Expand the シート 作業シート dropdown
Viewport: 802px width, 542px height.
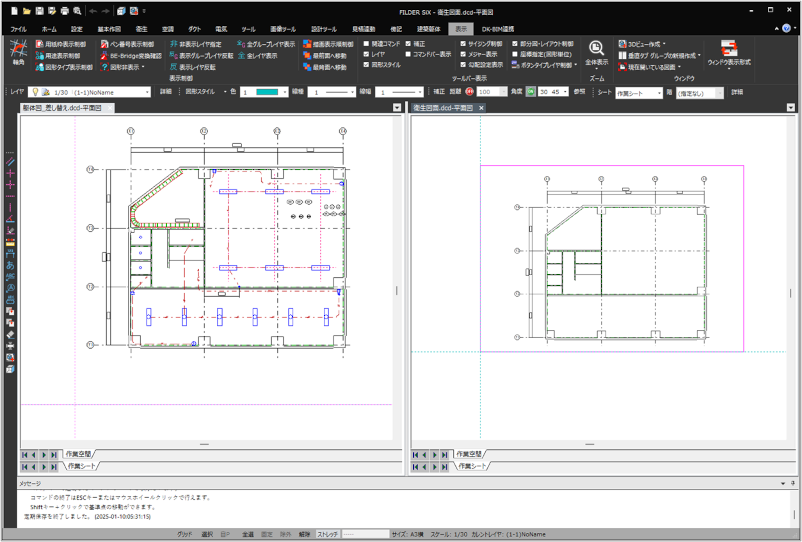[x=638, y=91]
